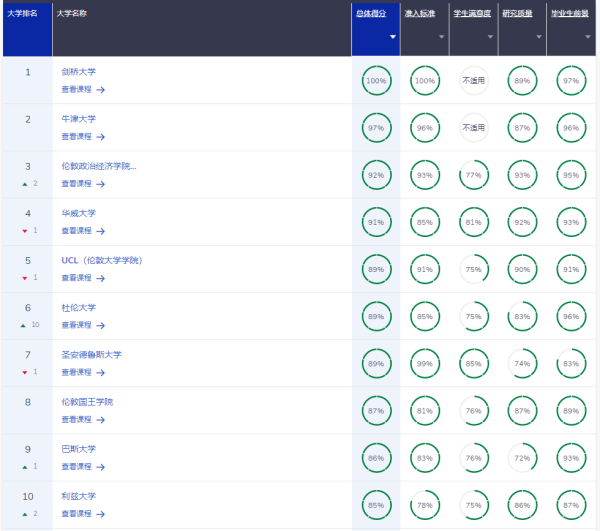Click 86% overall score circle for 巴斯大学
600x531 pixels.
click(377, 458)
